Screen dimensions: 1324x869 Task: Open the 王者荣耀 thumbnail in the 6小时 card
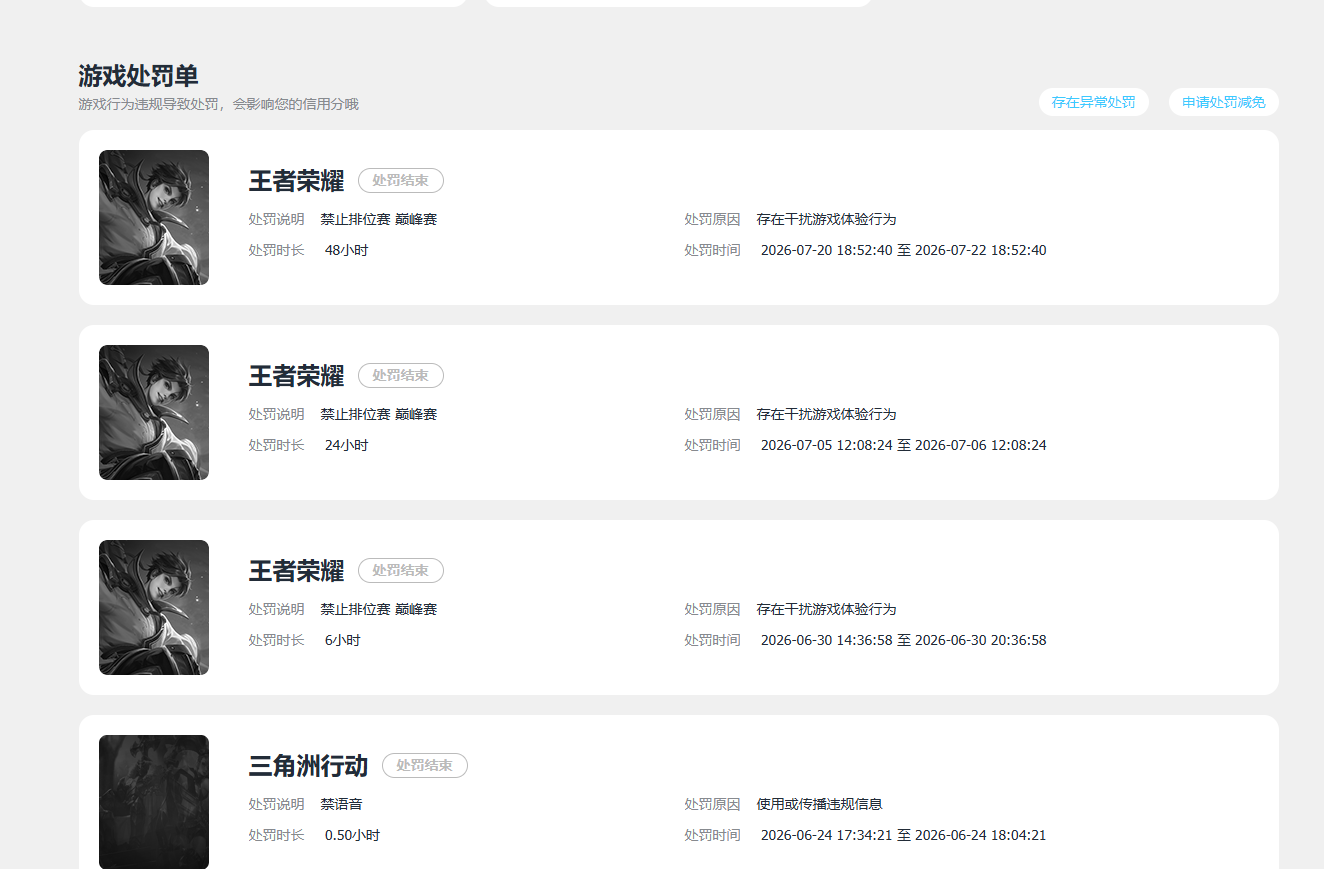pyautogui.click(x=154, y=607)
